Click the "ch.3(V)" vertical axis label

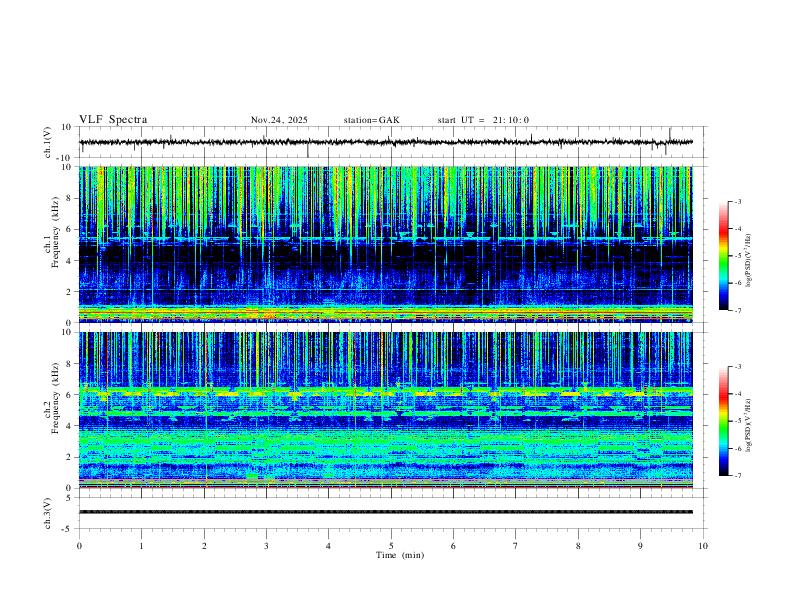pyautogui.click(x=48, y=513)
